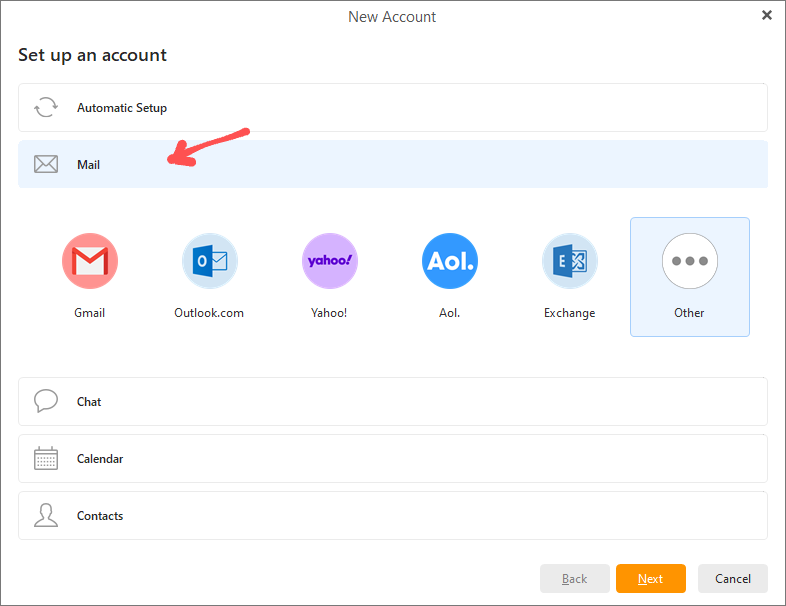Close the New Account window
Viewport: 786px width, 606px height.
tap(766, 15)
